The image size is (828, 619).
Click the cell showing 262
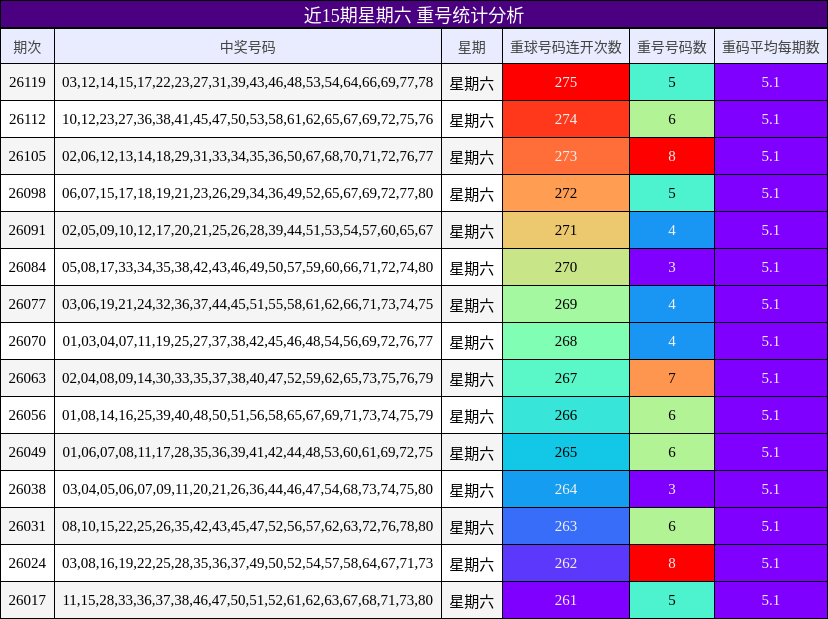566,563
